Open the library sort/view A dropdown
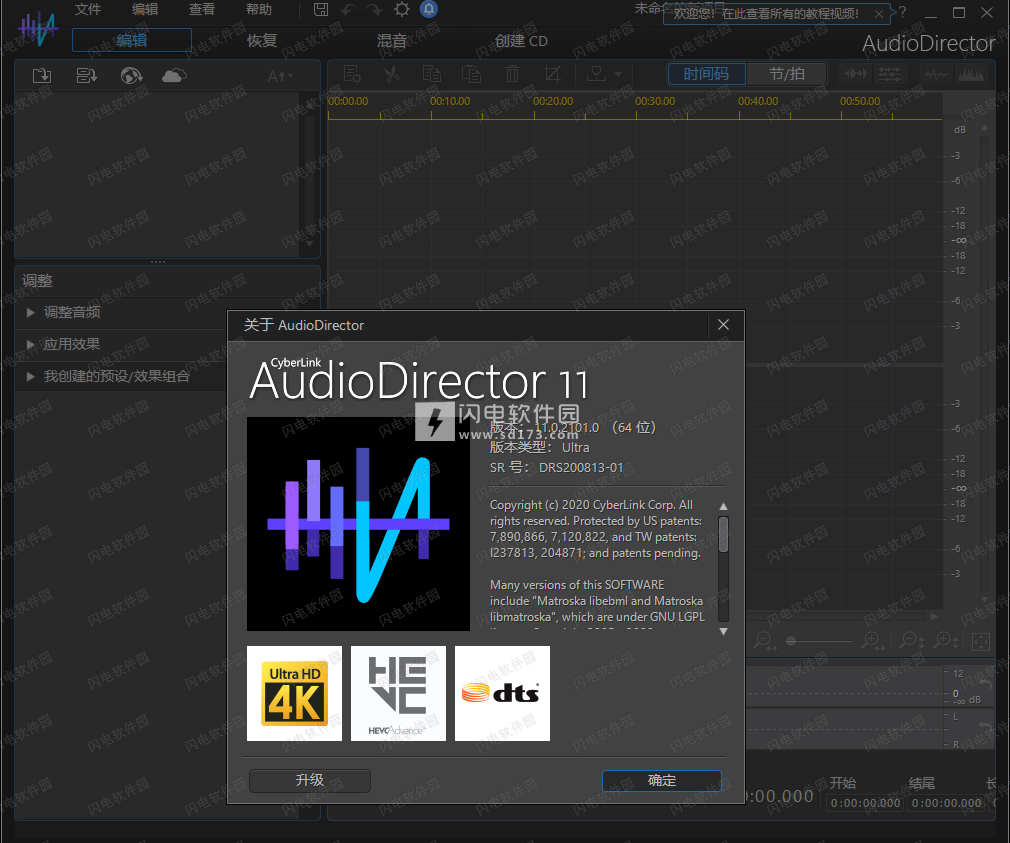This screenshot has width=1010, height=843. click(280, 76)
